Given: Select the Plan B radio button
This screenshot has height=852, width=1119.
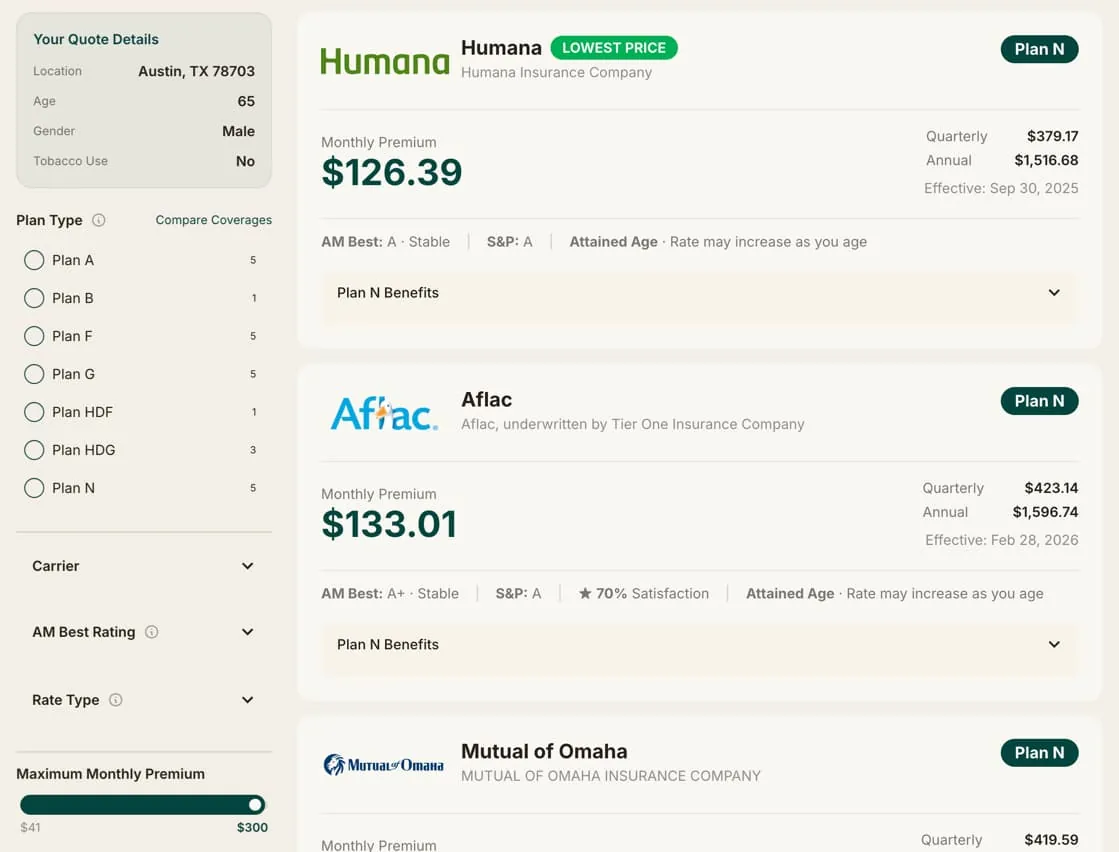Looking at the screenshot, I should 34,298.
